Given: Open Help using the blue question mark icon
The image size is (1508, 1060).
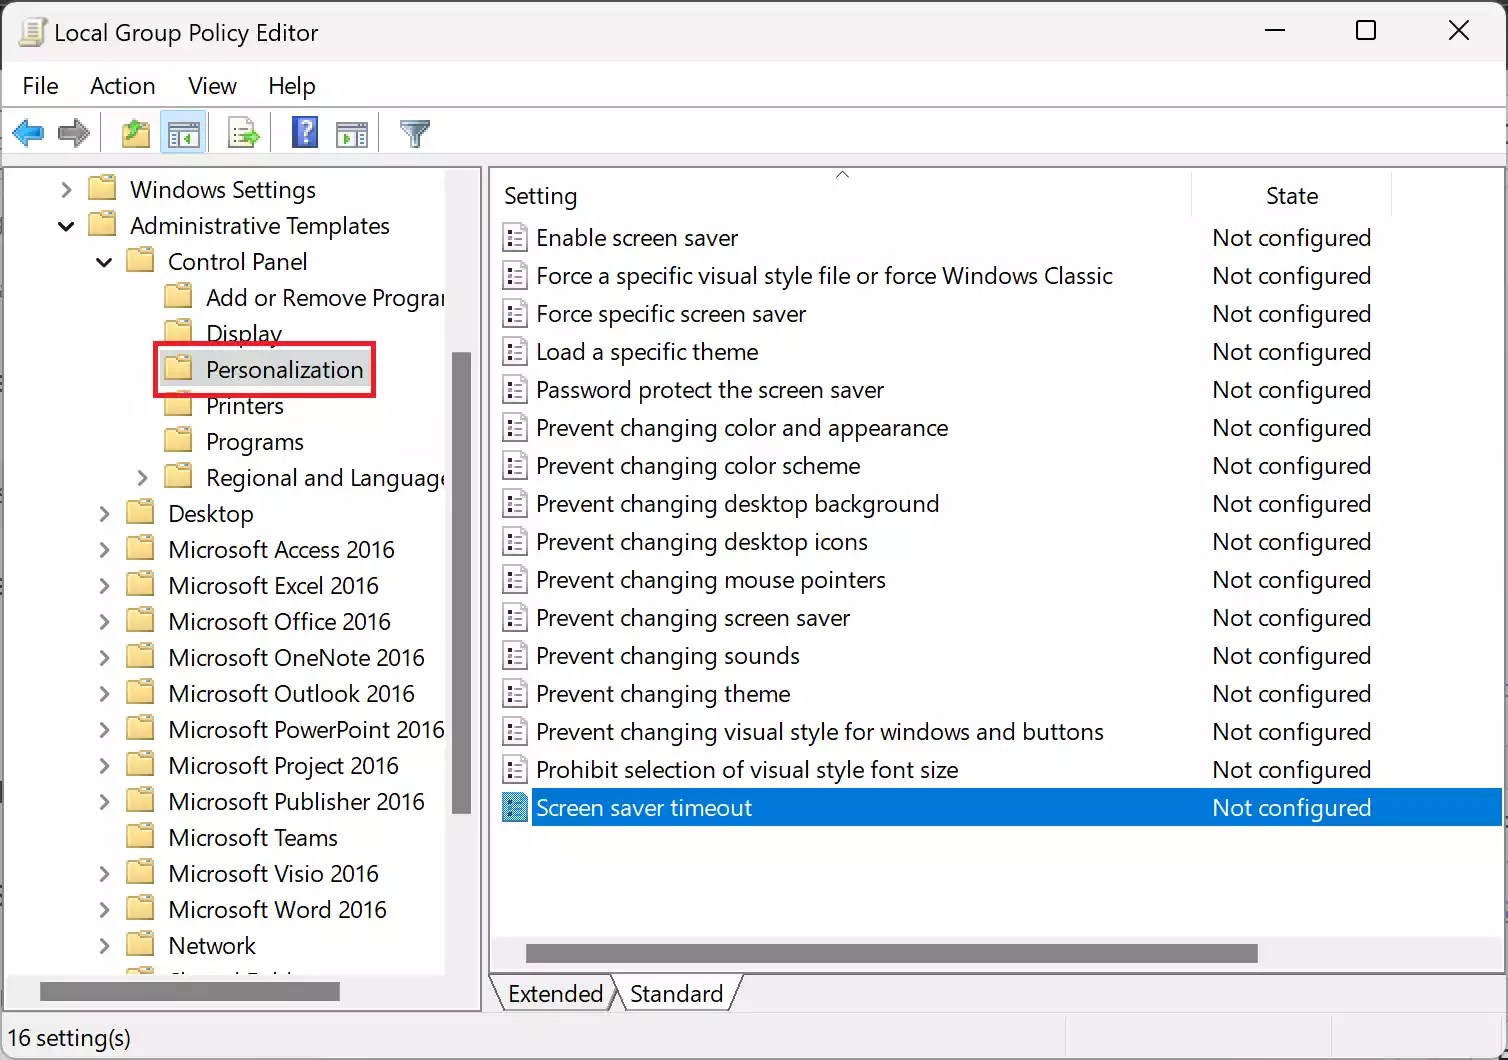Looking at the screenshot, I should 304,132.
